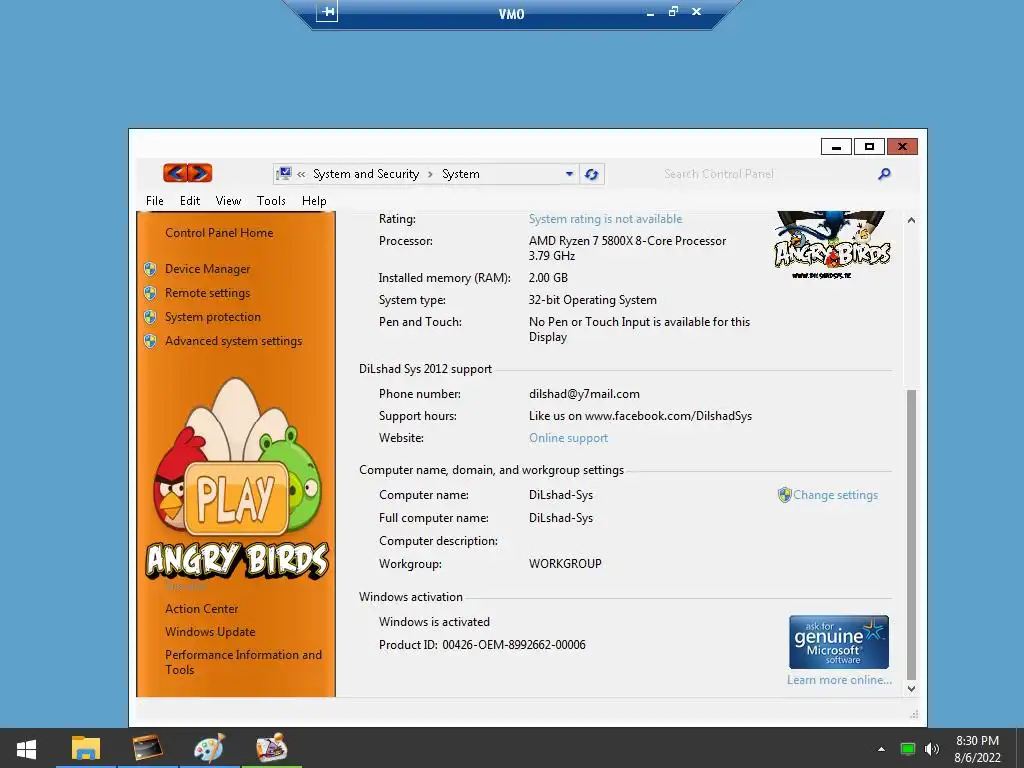
Task: Go back with the left arrow button
Action: (175, 173)
